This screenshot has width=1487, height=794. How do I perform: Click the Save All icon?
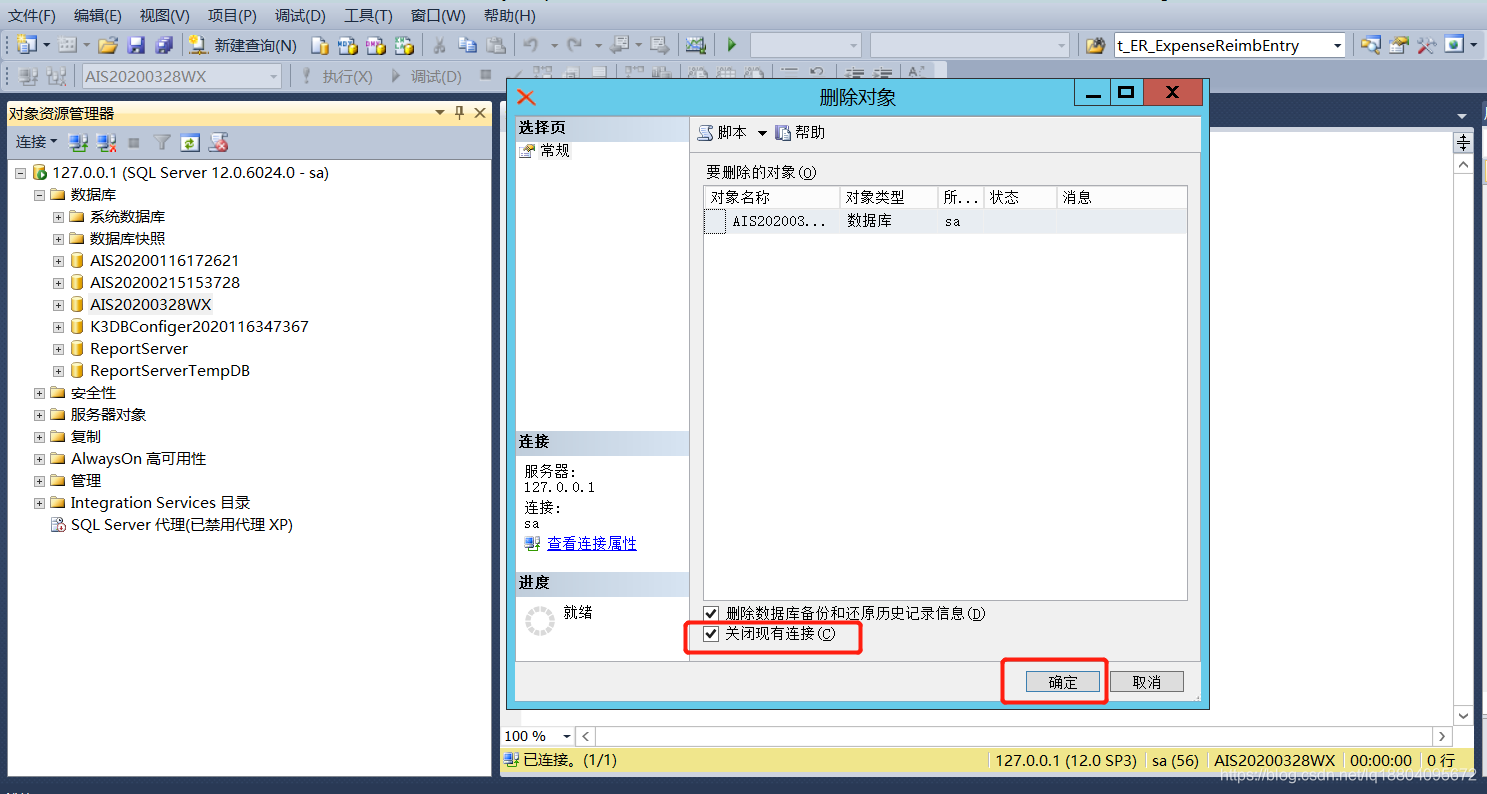(163, 45)
